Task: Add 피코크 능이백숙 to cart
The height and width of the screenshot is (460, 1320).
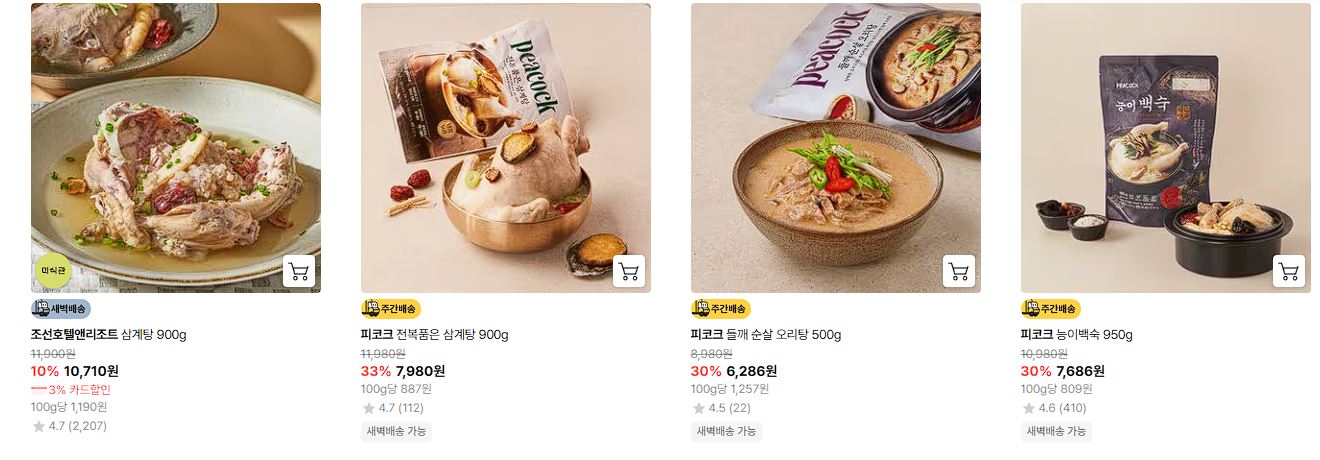Action: [x=1289, y=271]
